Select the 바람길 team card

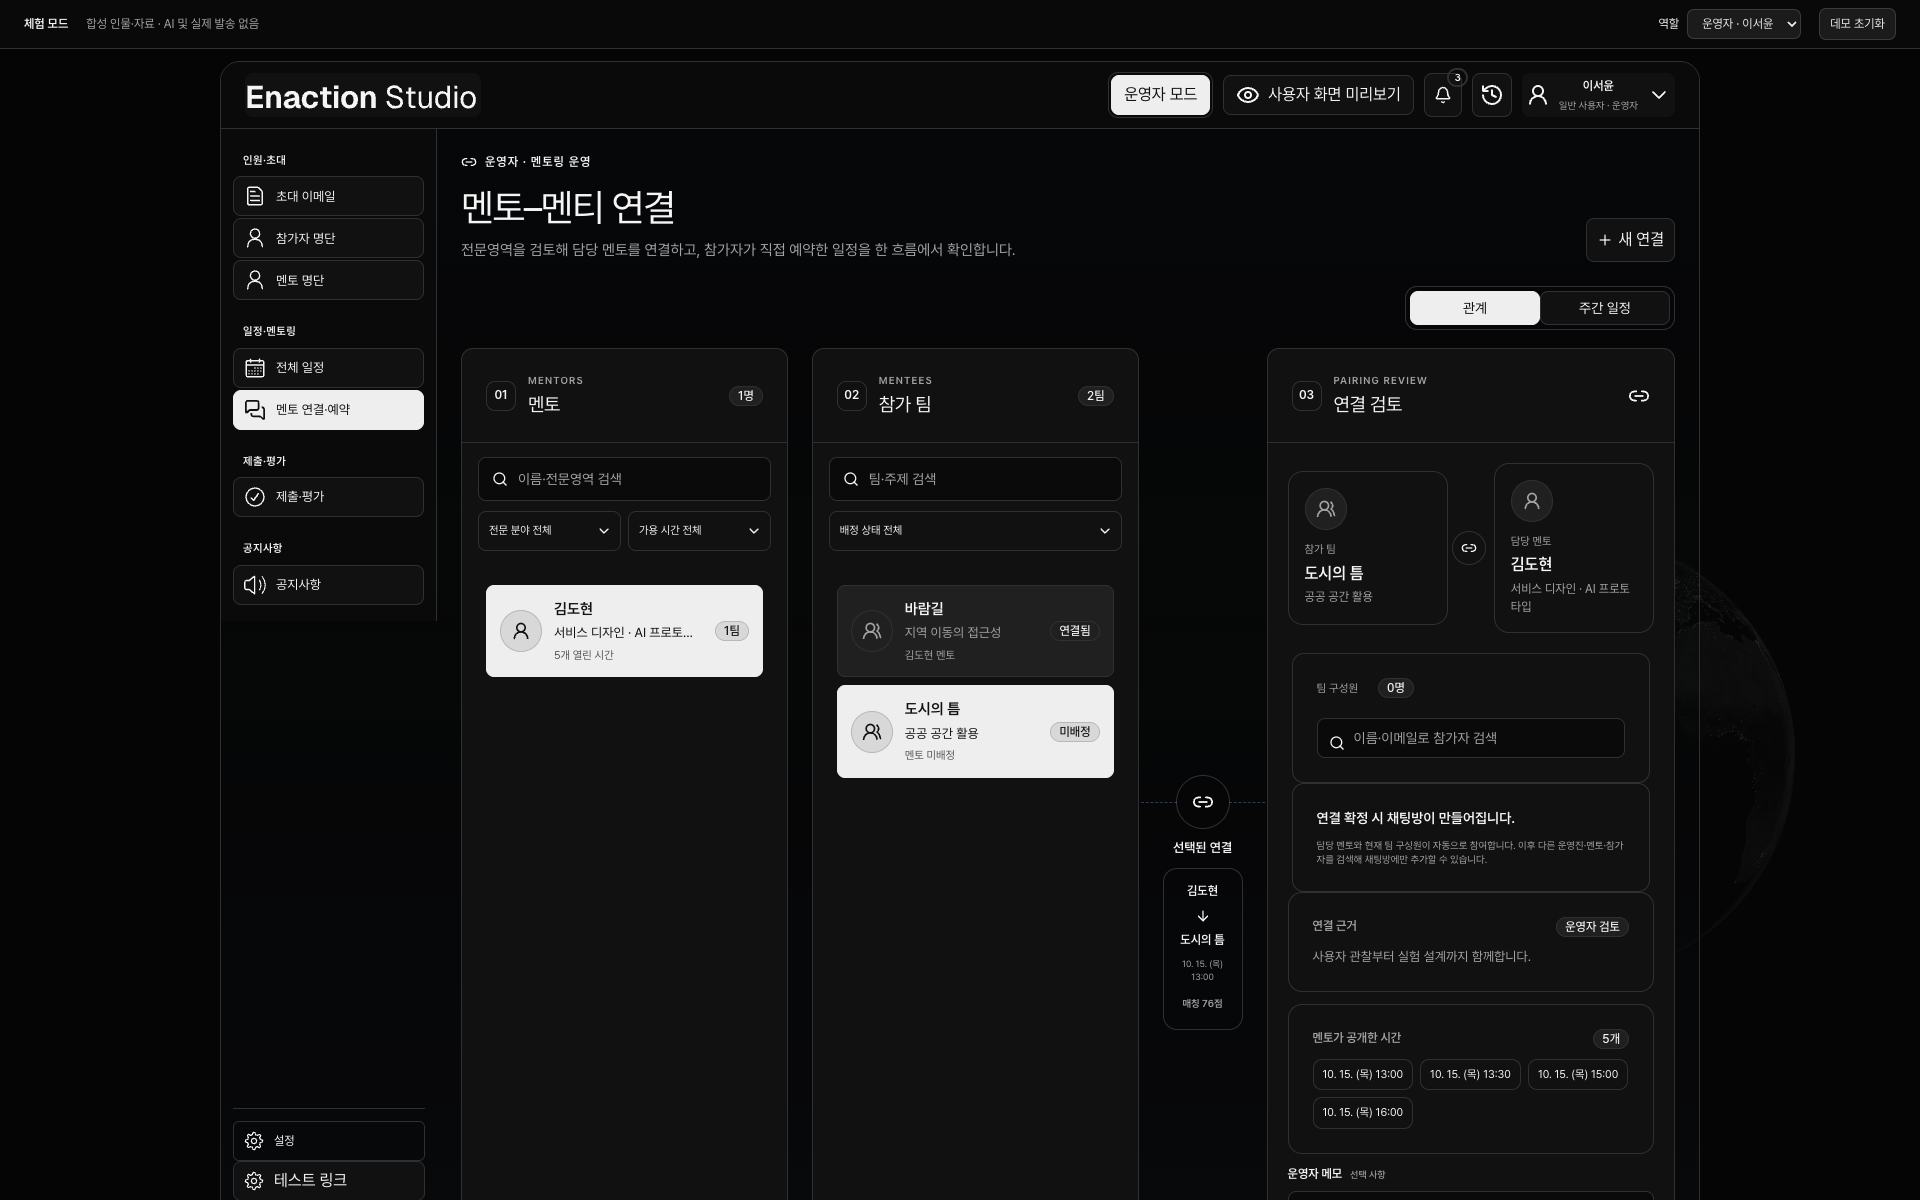click(975, 631)
